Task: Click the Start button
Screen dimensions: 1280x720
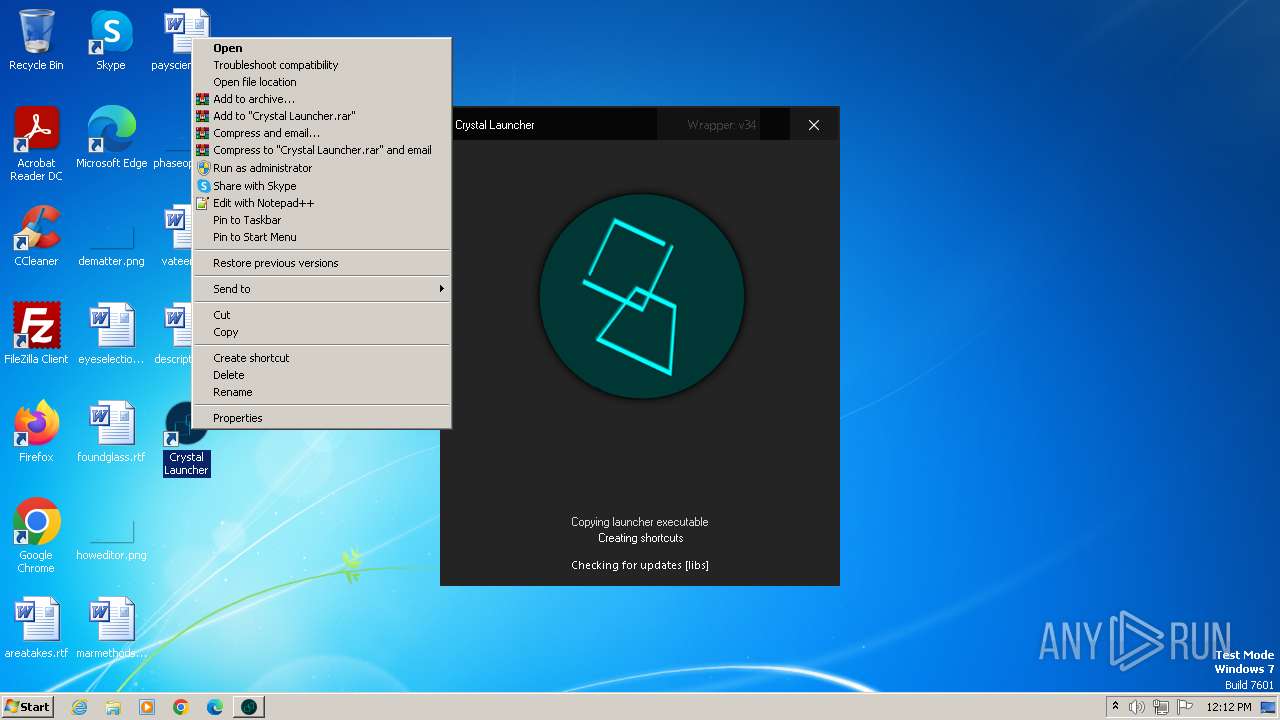Action: [28, 707]
